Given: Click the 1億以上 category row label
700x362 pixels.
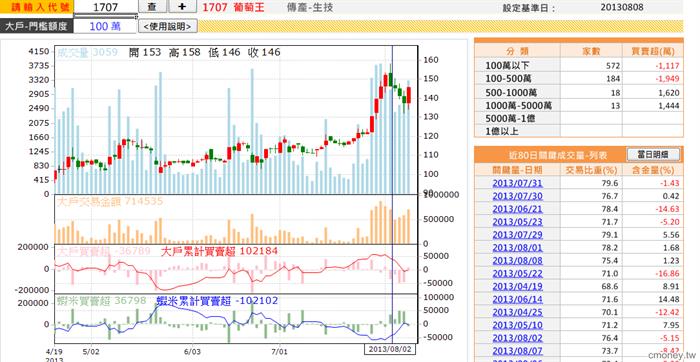Looking at the screenshot, I should (503, 132).
